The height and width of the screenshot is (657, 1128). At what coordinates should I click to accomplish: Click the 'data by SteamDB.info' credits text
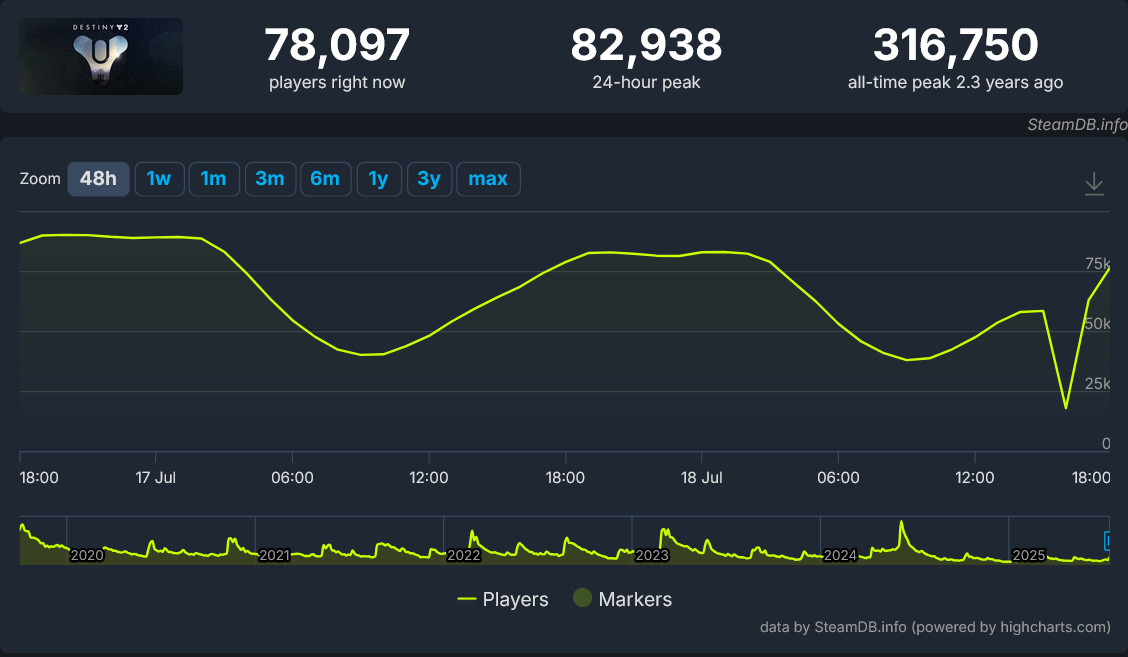point(935,627)
